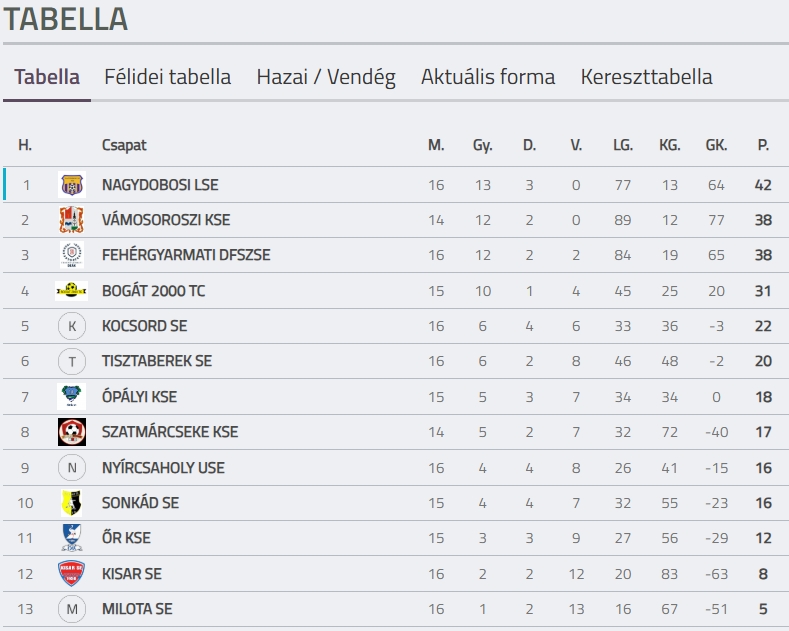Click the Szatmárcseke KSE red ball logo
789x631 pixels.
pyautogui.click(x=71, y=432)
